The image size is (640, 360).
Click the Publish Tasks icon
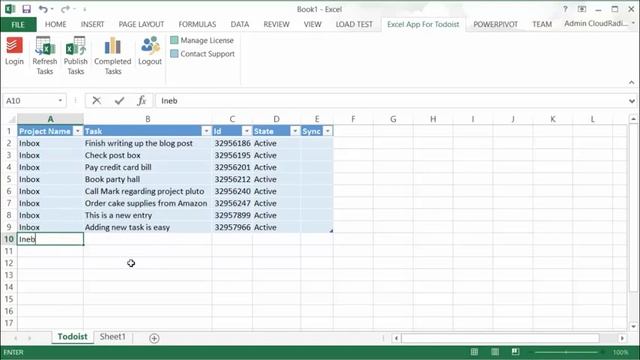(76, 46)
